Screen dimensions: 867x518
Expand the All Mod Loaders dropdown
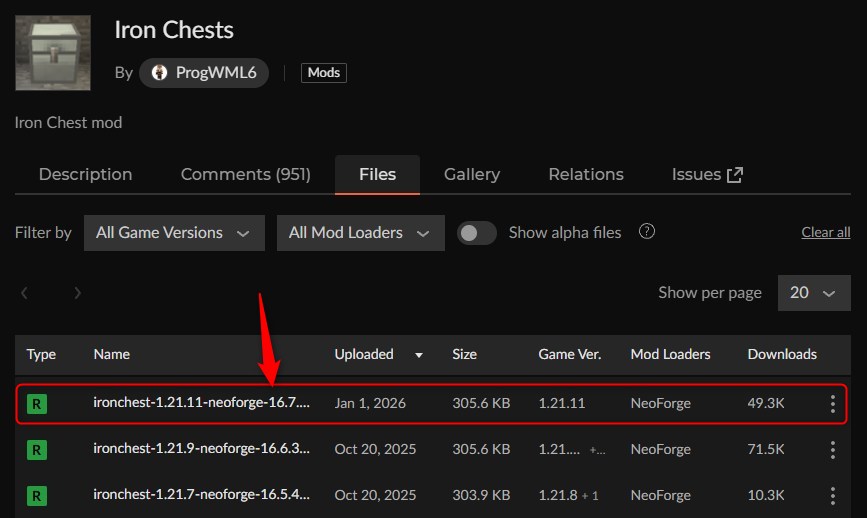pyautogui.click(x=361, y=233)
